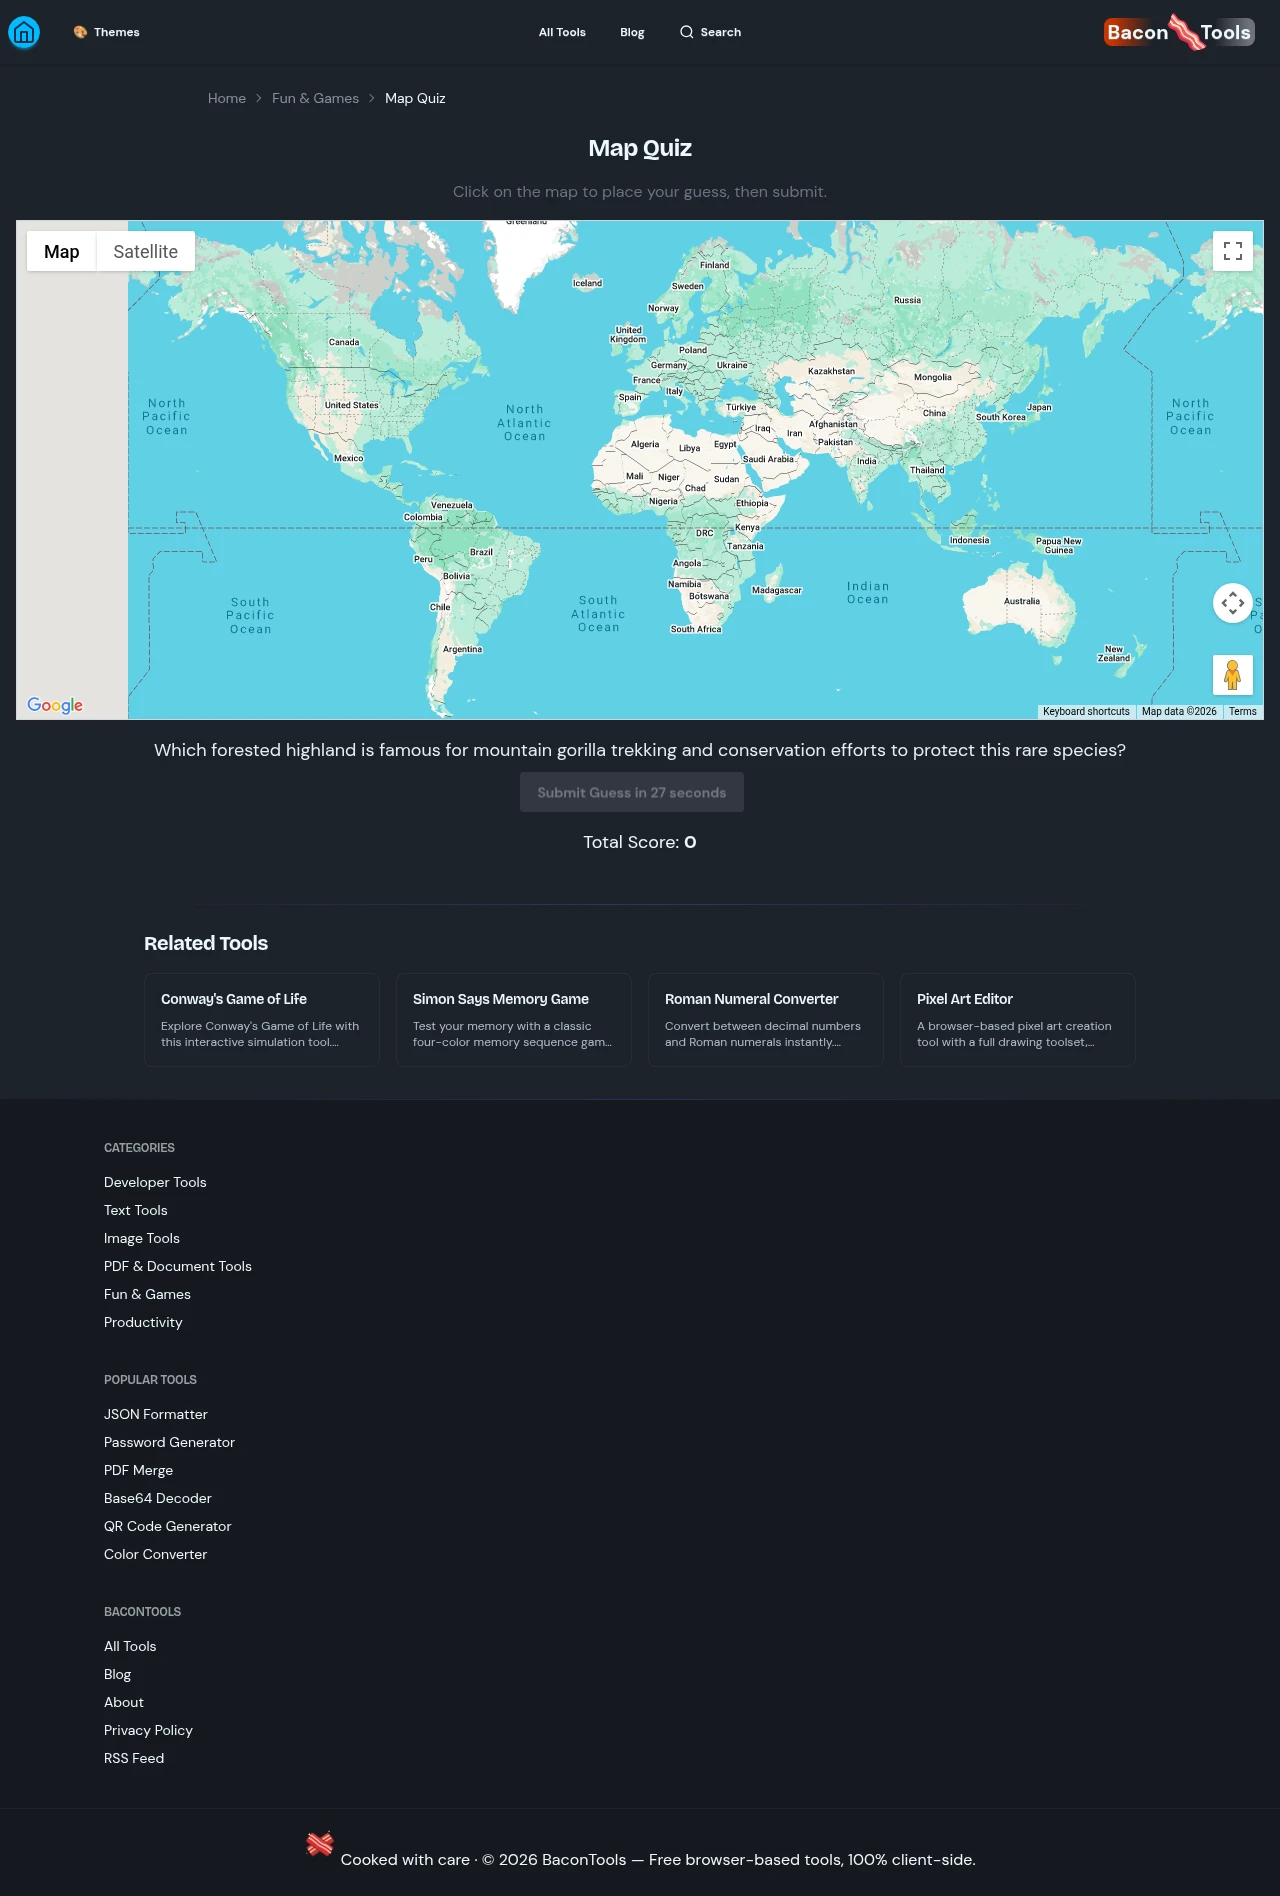Switch the map to Satellite view
The width and height of the screenshot is (1280, 1896).
pos(145,252)
